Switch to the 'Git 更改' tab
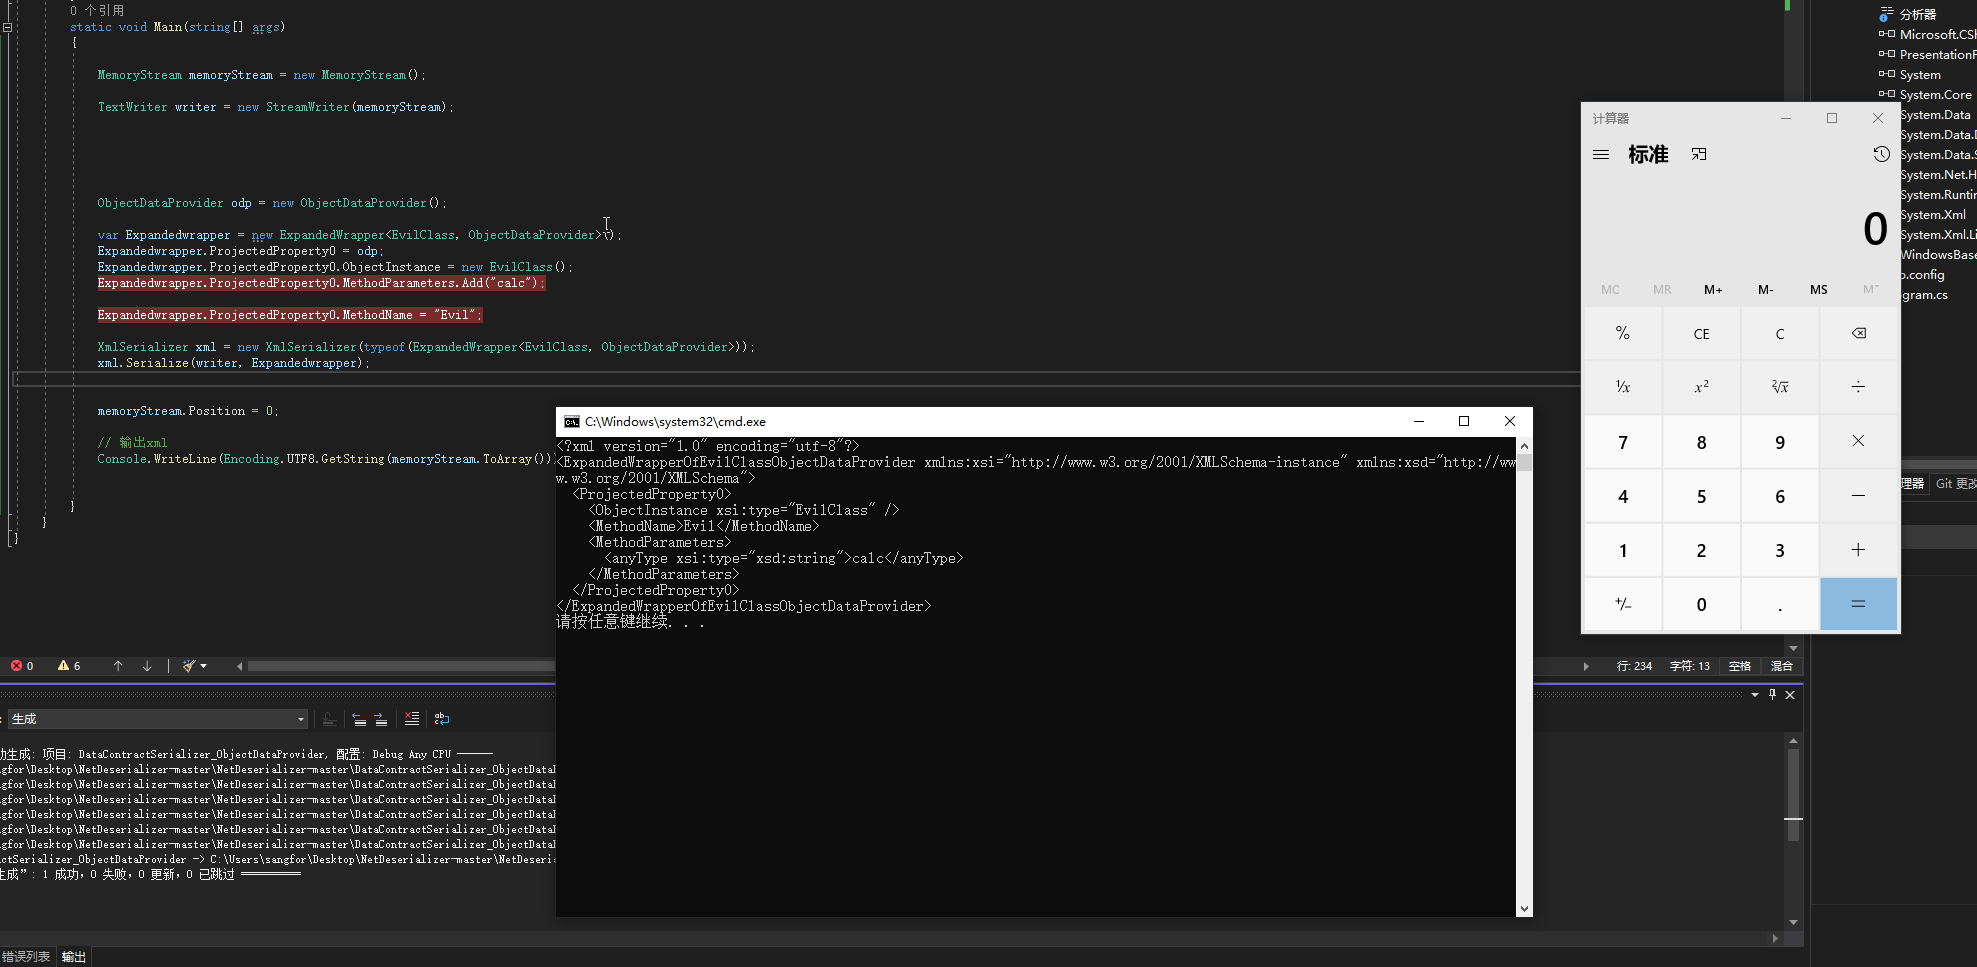 point(1955,484)
